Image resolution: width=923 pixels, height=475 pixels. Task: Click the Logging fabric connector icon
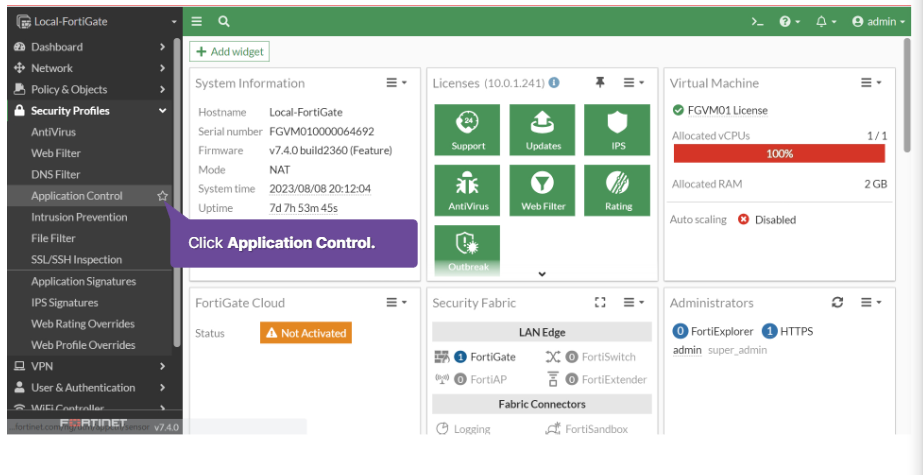click(x=442, y=429)
